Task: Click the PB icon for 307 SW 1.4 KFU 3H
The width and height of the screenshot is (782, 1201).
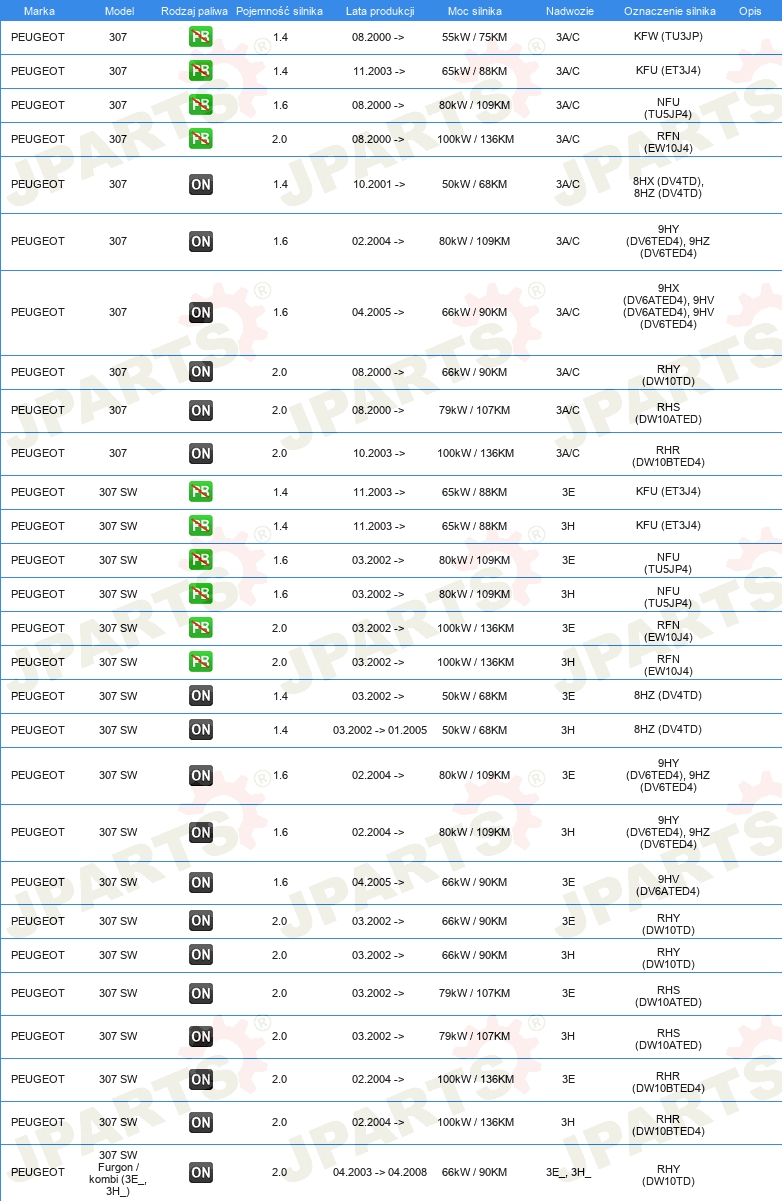Action: (201, 526)
